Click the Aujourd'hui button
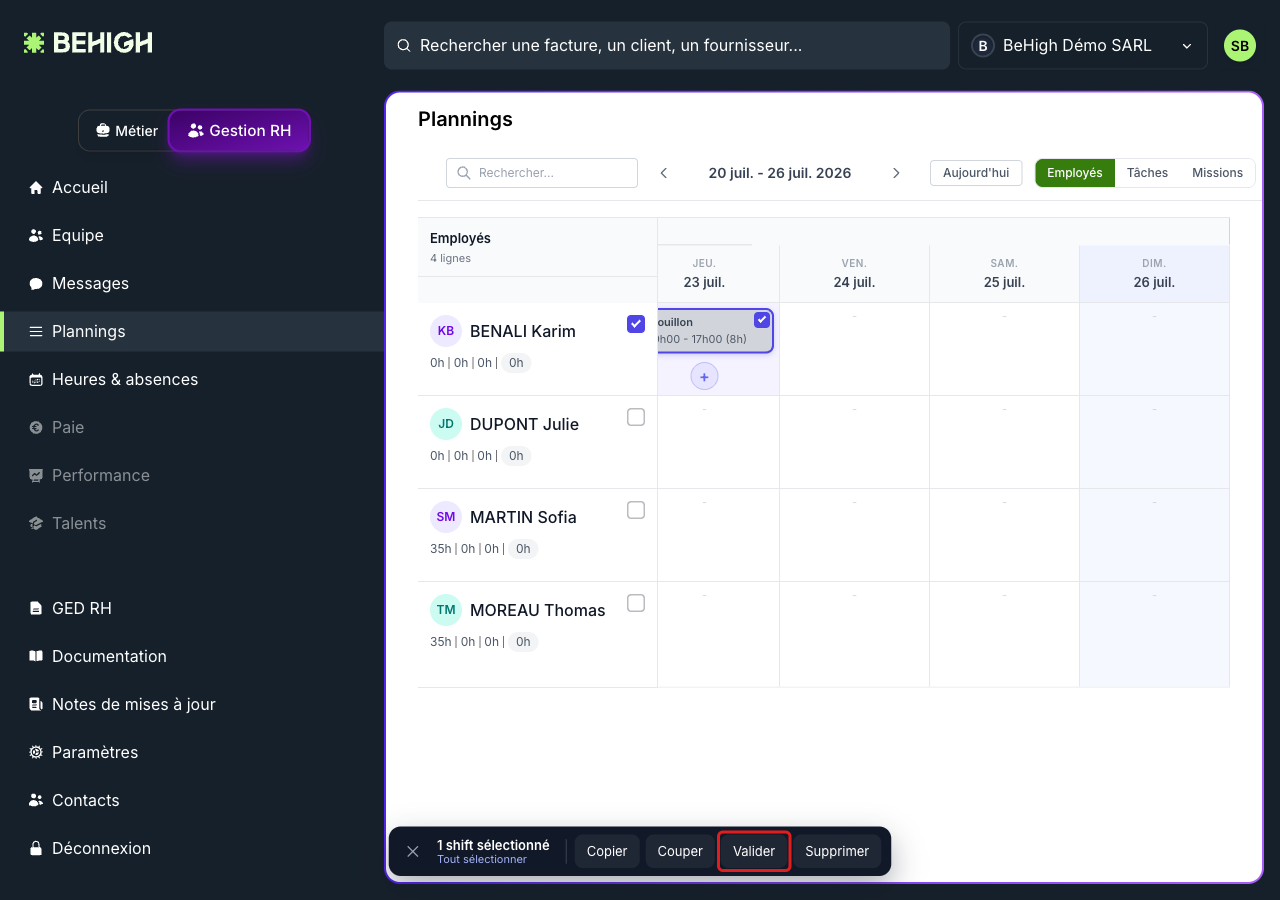 976,173
